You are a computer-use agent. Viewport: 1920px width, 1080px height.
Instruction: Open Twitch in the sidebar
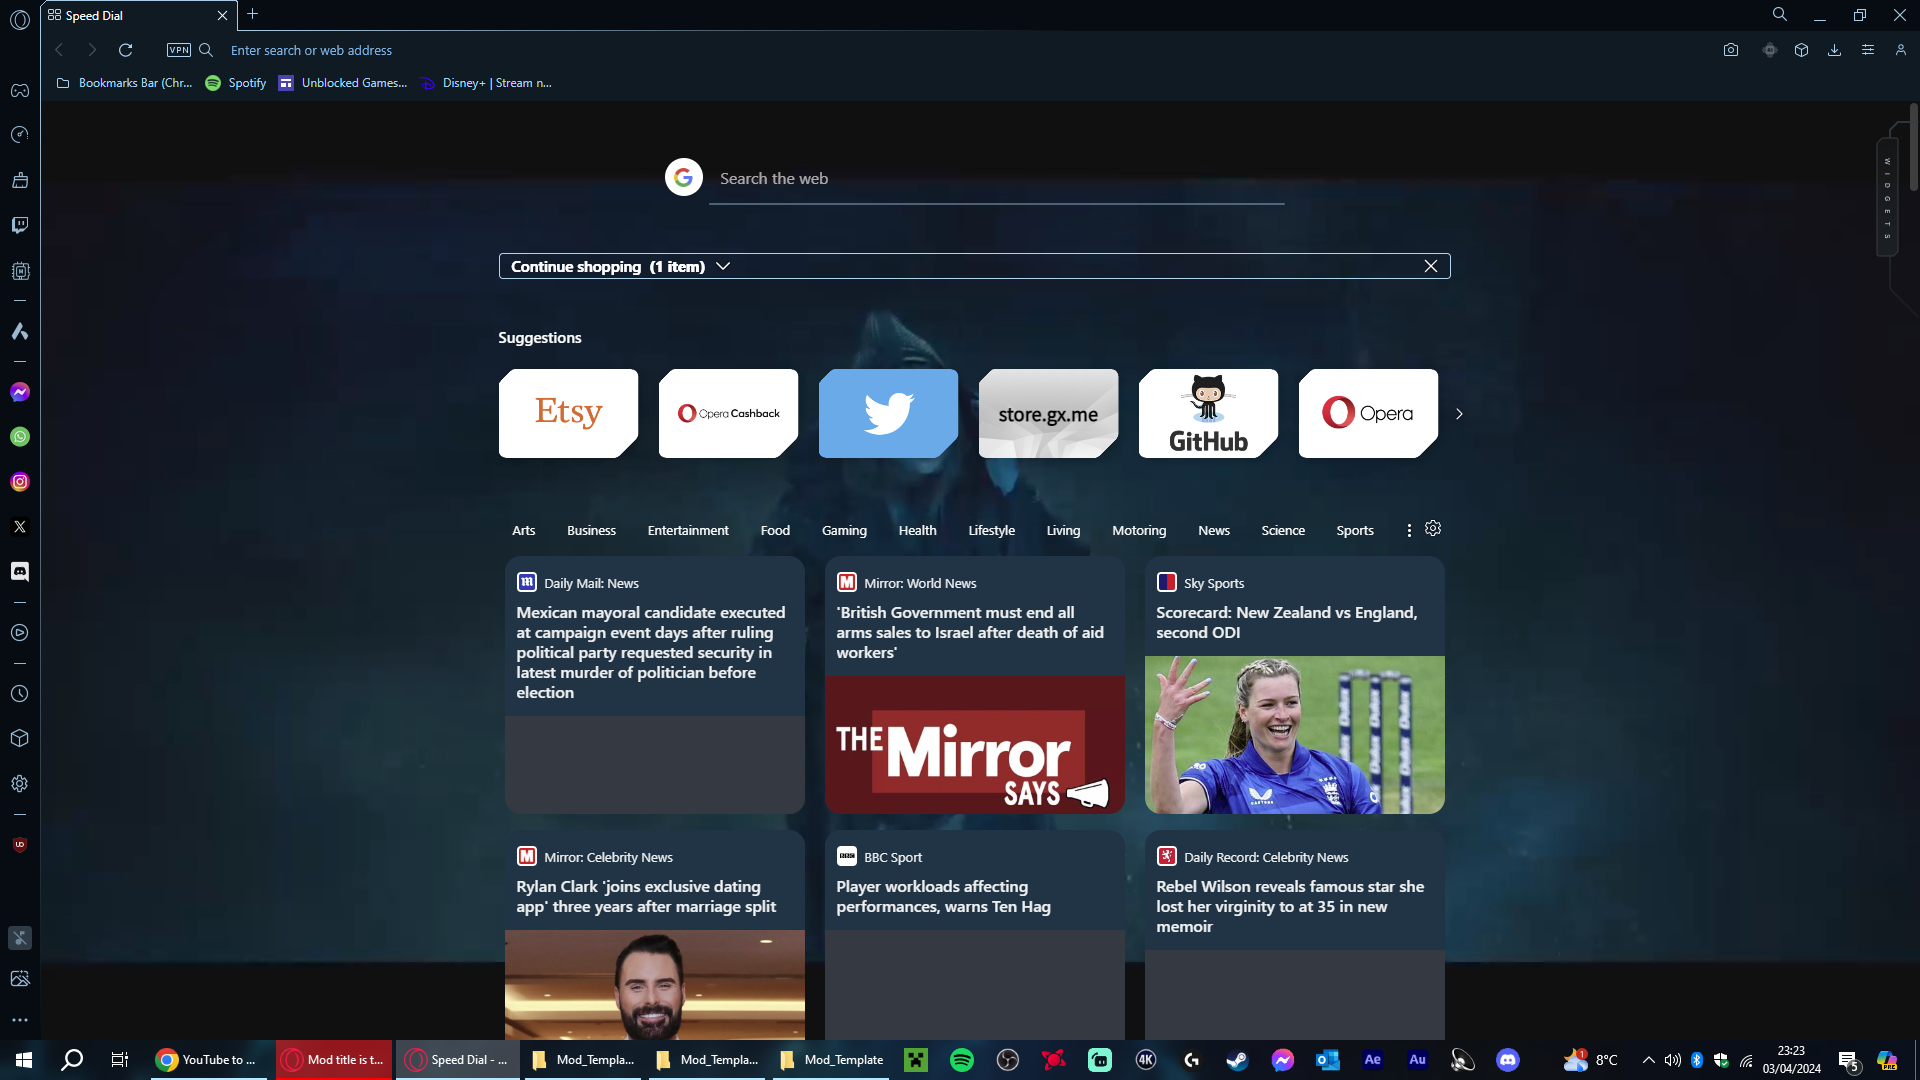click(x=20, y=225)
